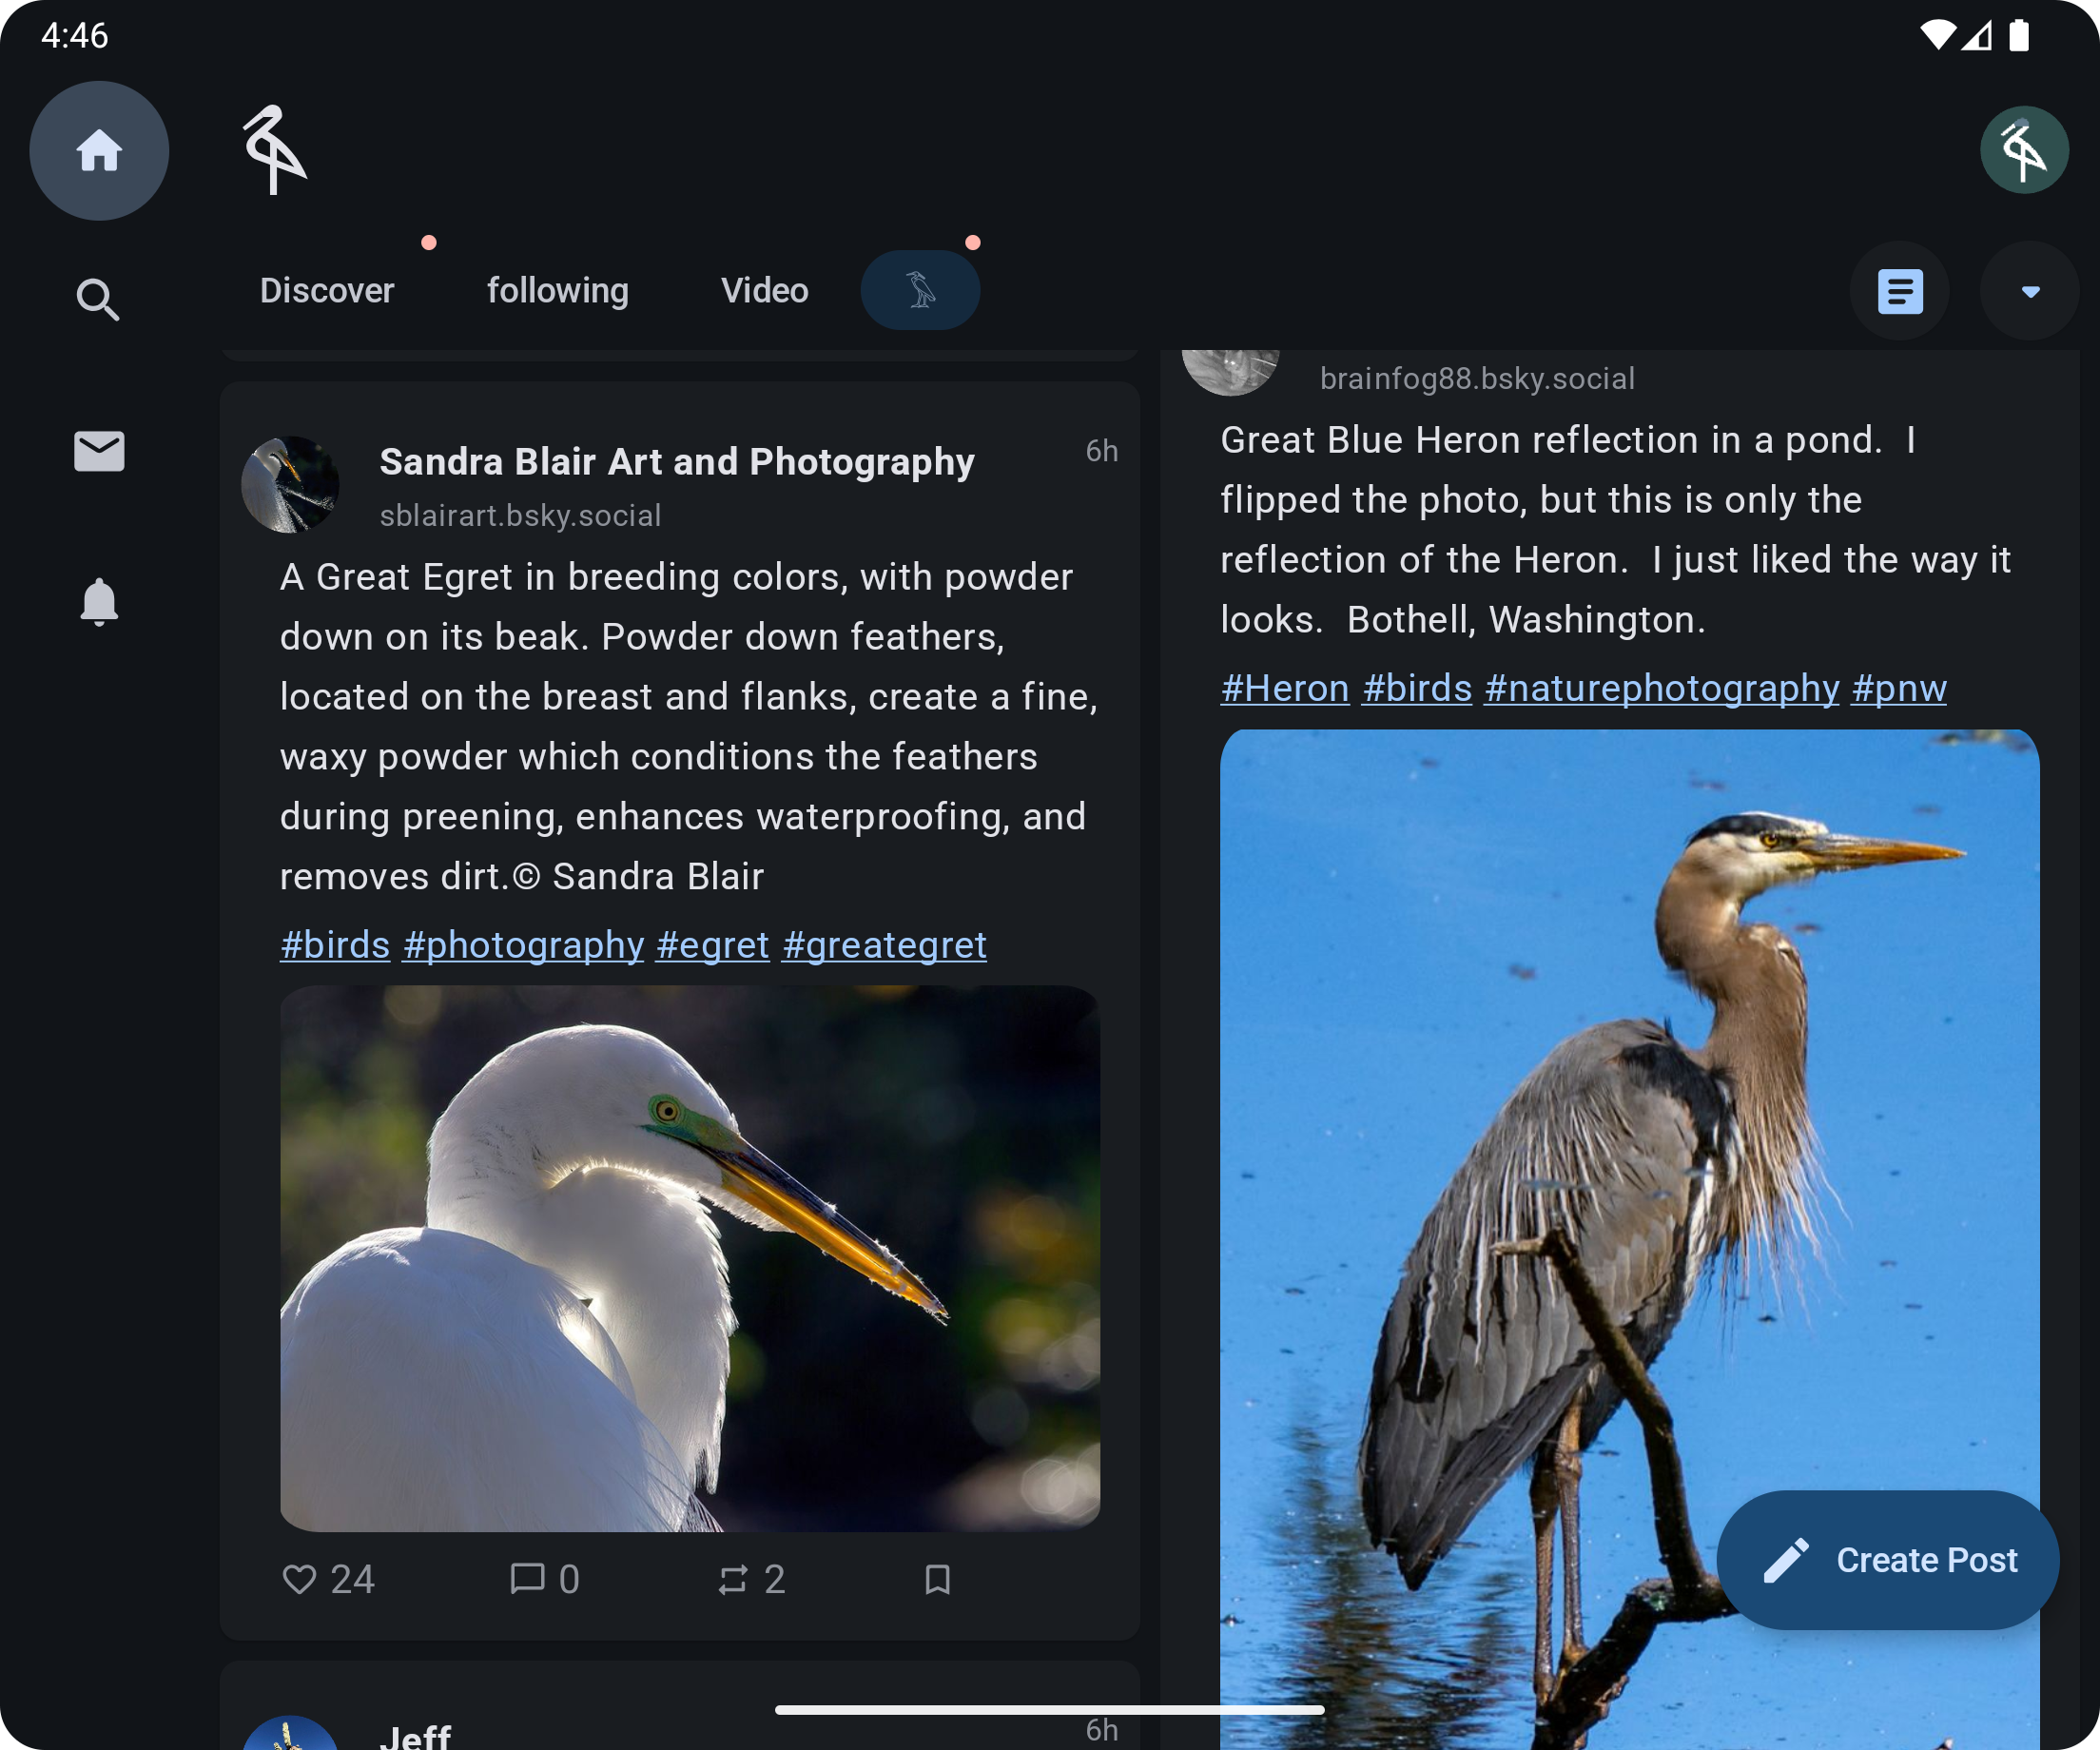Switch to the following tab
2100x1750 pixels.
tap(557, 290)
